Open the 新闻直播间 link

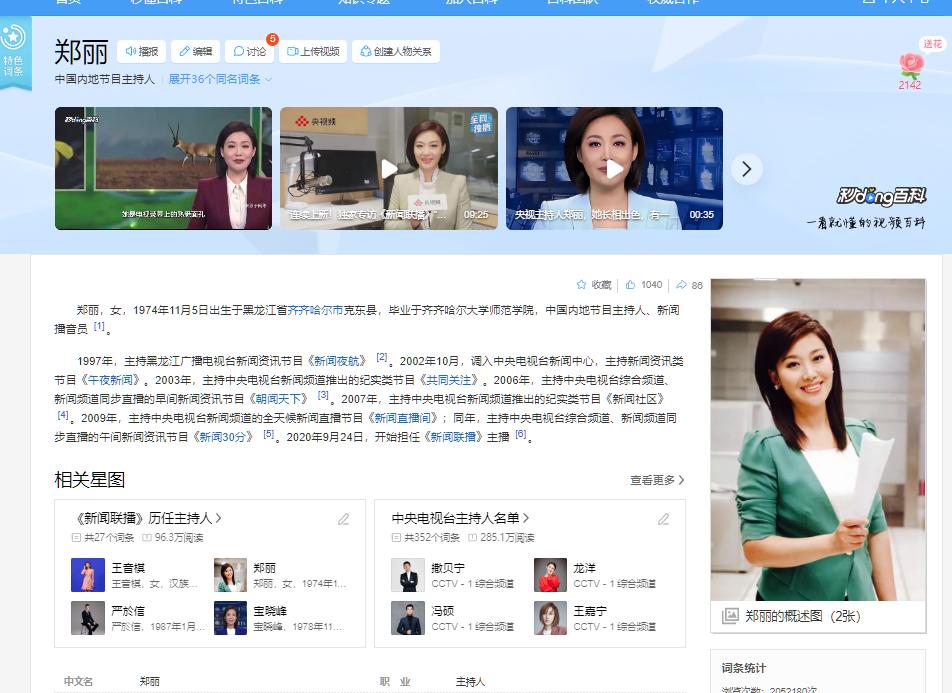pyautogui.click(x=403, y=418)
